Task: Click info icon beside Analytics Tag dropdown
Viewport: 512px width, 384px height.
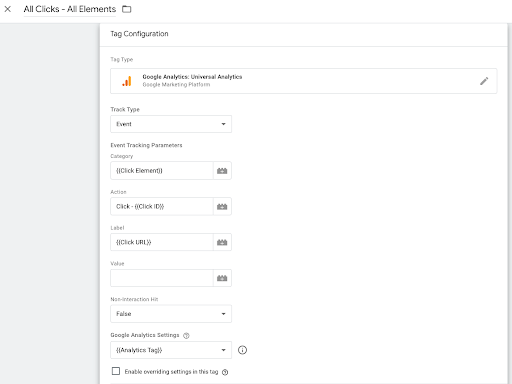Action: tap(242, 350)
